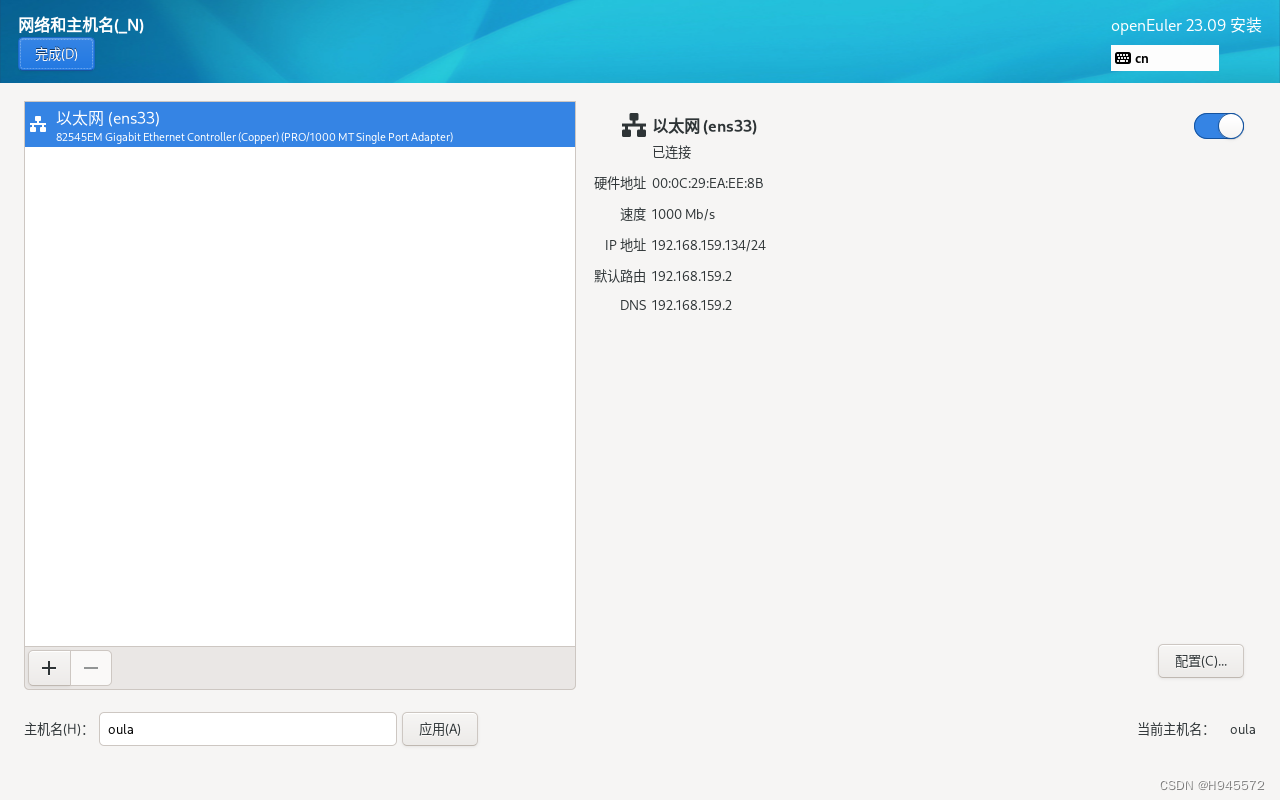Click the speed value 1000 Mb/s
1280x800 pixels.
point(683,214)
